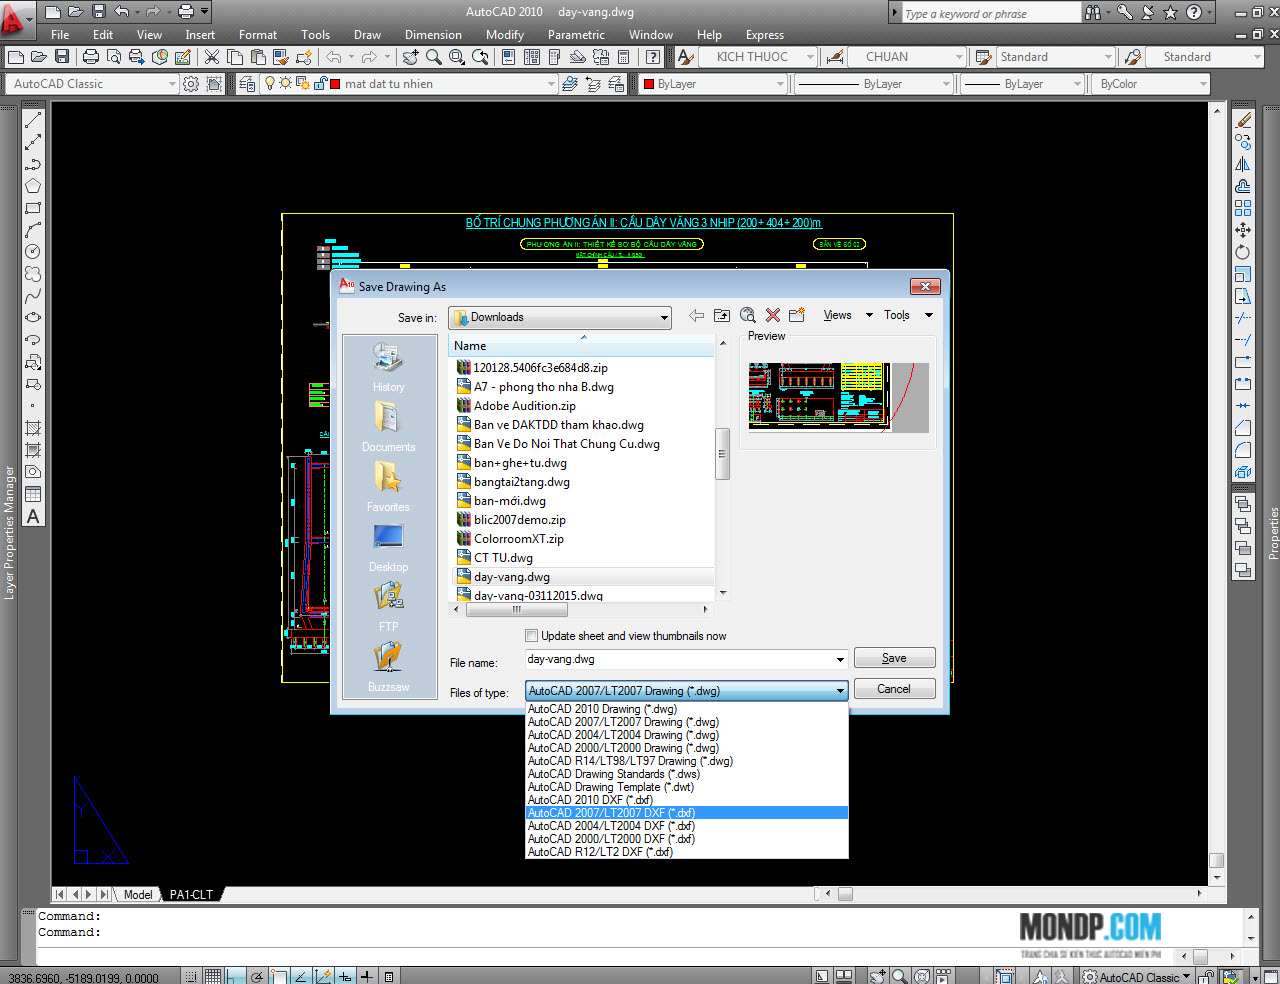The height and width of the screenshot is (984, 1280).
Task: Select the Move tool in modify toolbar
Action: 1243,230
